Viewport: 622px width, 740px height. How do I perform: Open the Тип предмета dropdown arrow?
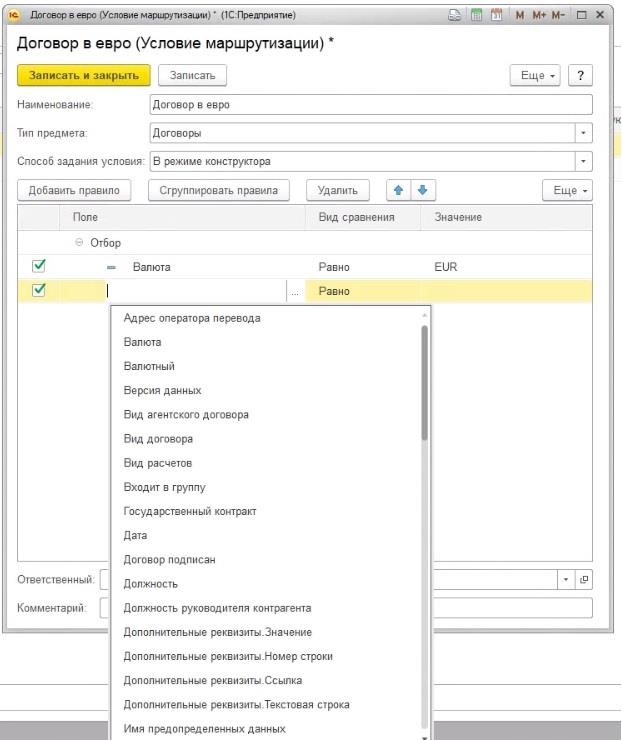583,133
